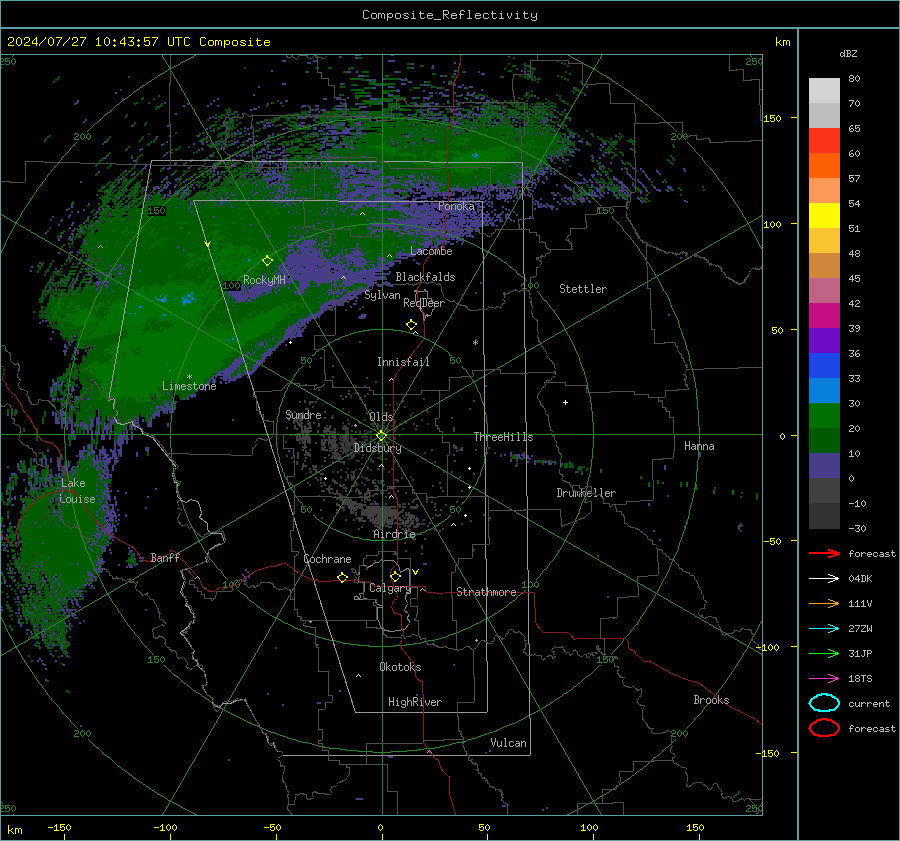Screen dimensions: 900x841
Task: Click the ThreeHills city label
Action: click(x=503, y=437)
